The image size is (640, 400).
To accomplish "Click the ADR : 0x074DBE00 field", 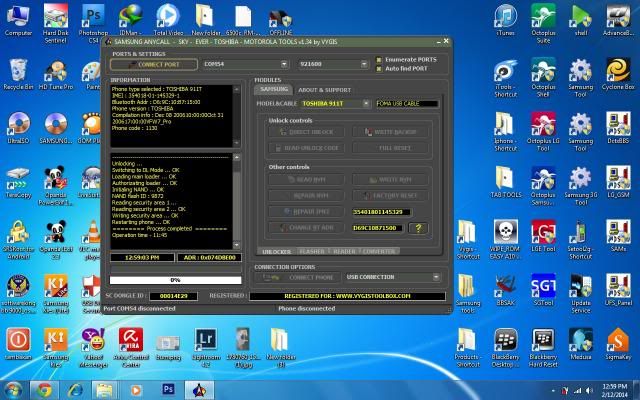I will (209, 258).
